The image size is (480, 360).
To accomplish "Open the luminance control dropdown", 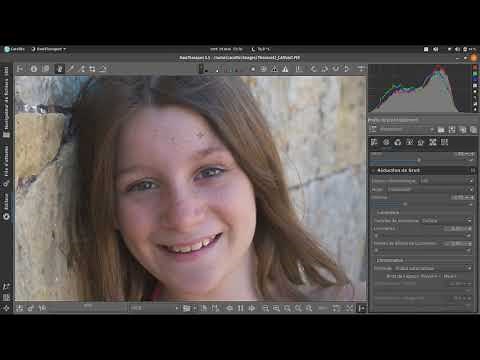I will [x=447, y=221].
